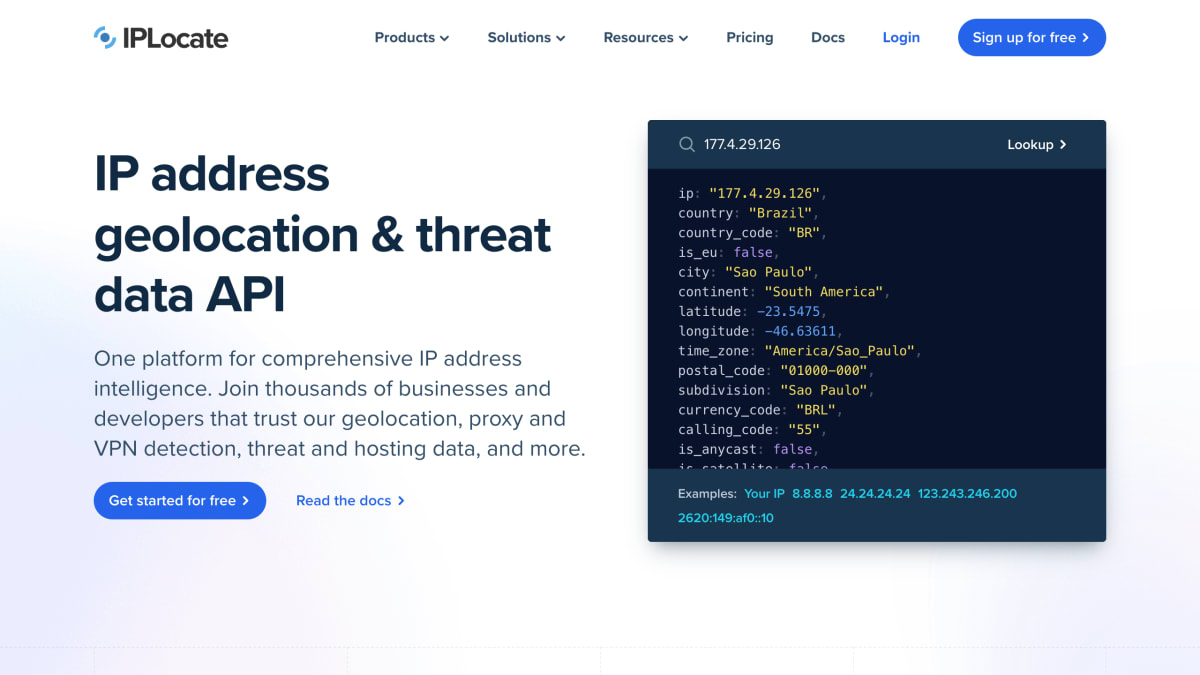
Task: Click the IPLocate logo icon
Action: coord(105,38)
